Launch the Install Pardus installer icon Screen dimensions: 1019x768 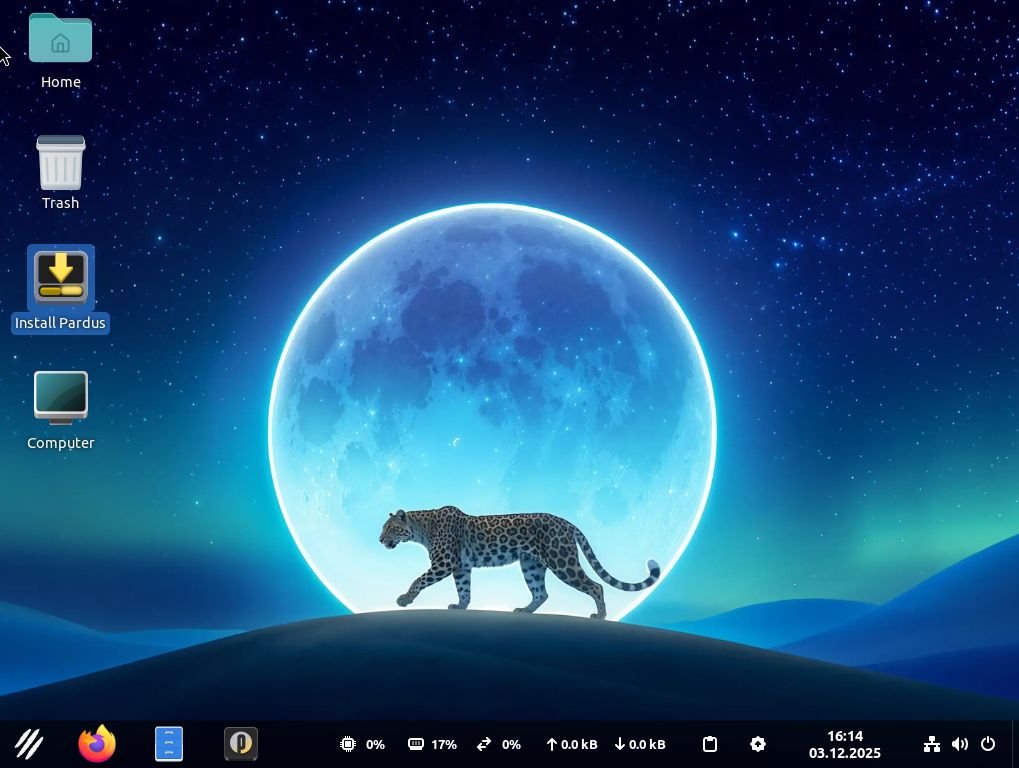(60, 278)
